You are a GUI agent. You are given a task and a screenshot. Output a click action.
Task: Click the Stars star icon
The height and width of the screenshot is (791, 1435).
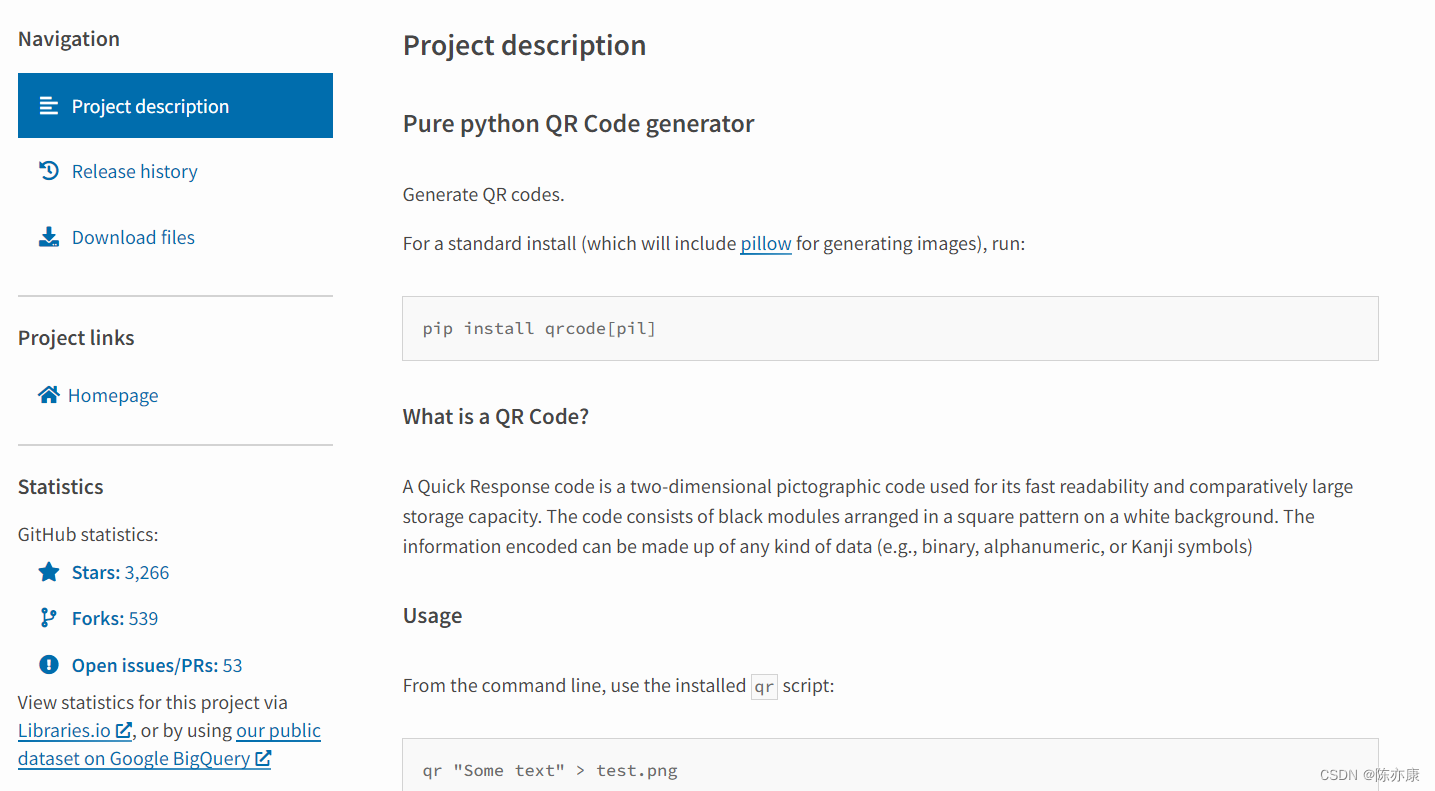(x=48, y=572)
